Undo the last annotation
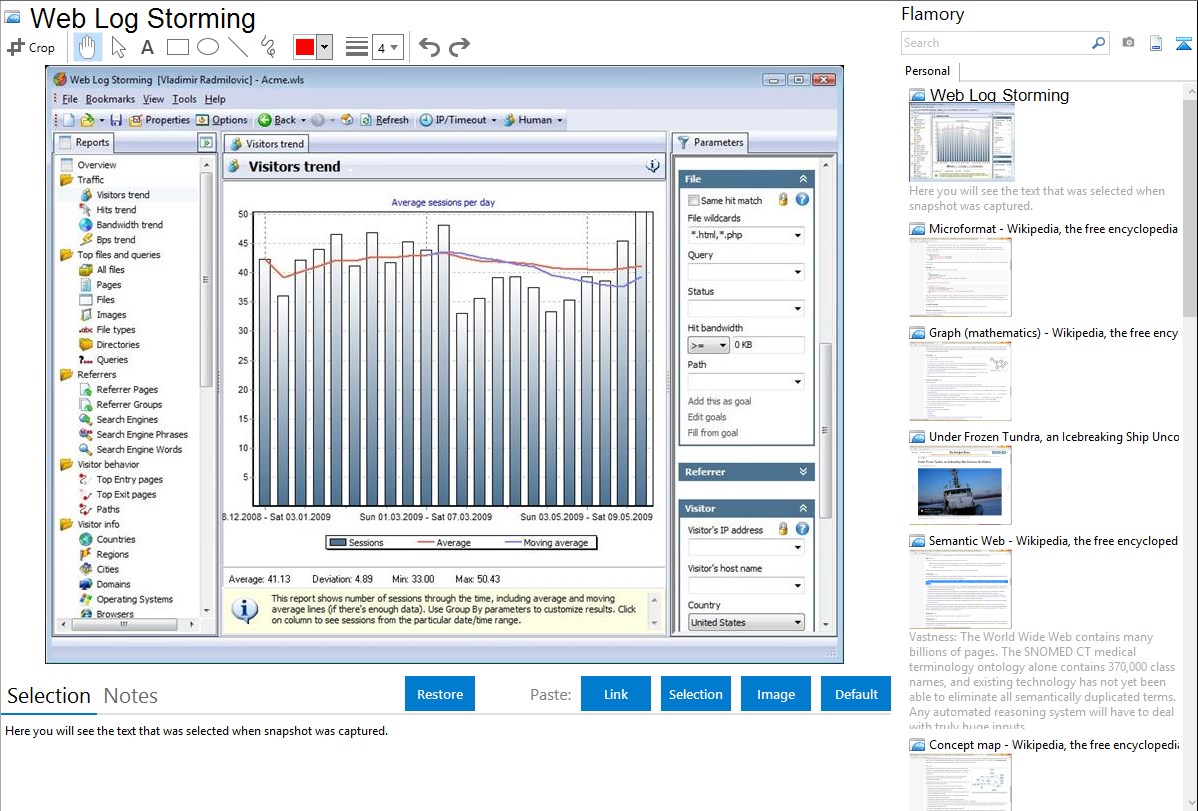Viewport: 1198px width, 811px height. pos(429,47)
